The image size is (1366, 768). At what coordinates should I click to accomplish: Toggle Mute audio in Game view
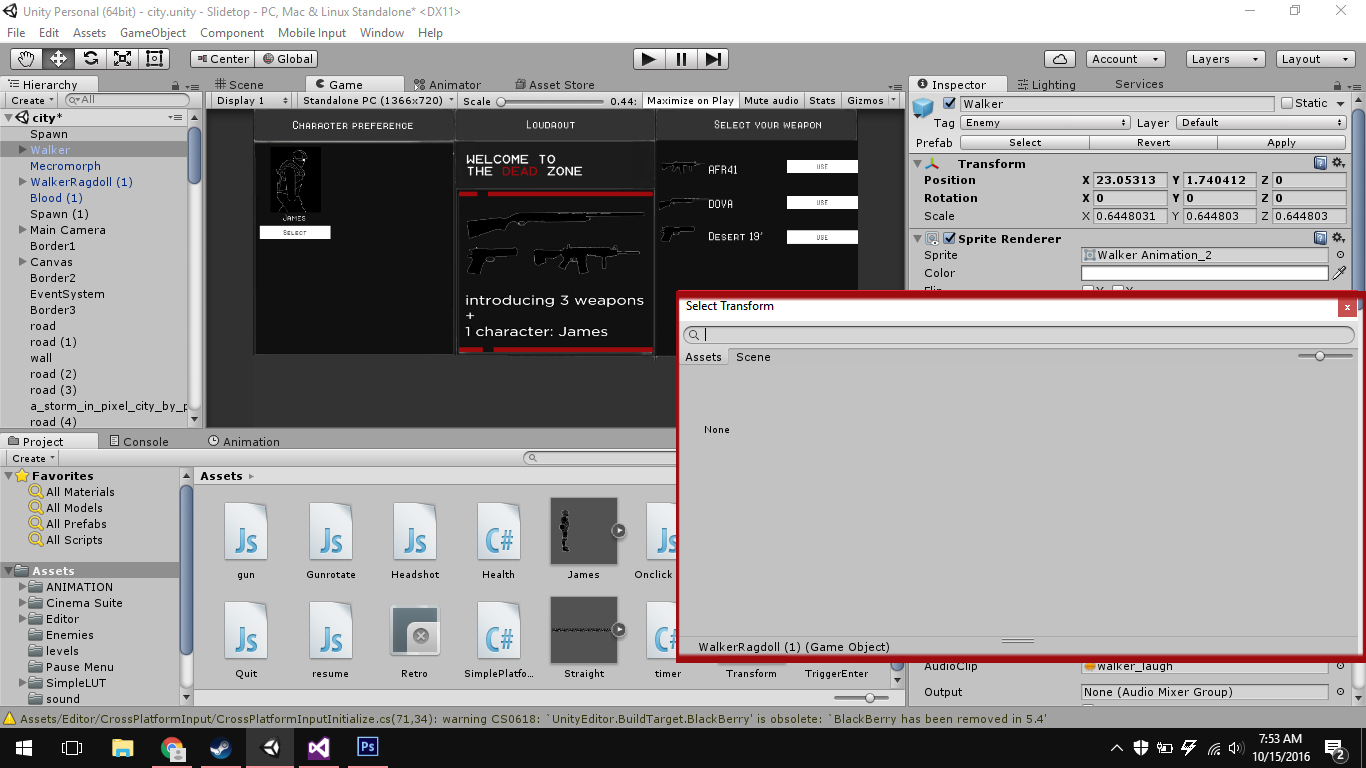771,101
